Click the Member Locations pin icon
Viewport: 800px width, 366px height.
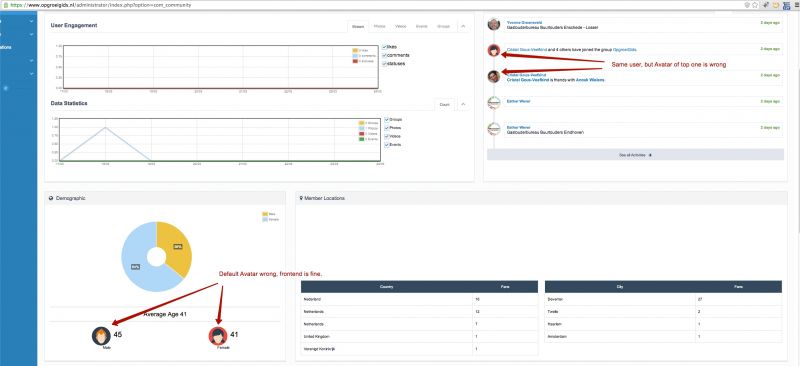(301, 198)
